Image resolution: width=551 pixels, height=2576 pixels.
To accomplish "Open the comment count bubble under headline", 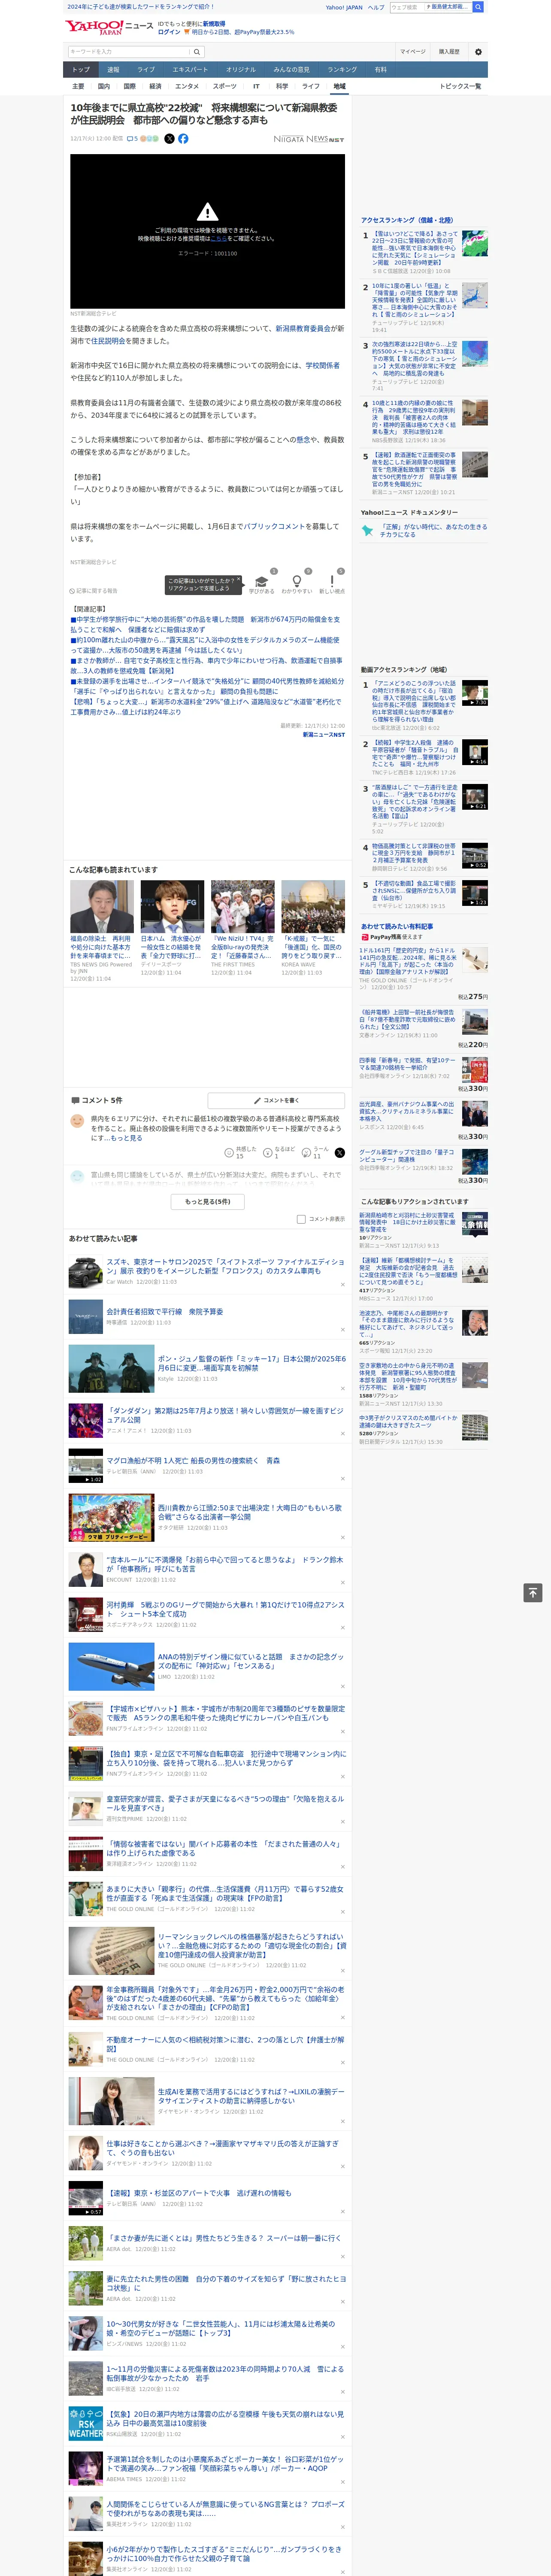I will tap(132, 139).
